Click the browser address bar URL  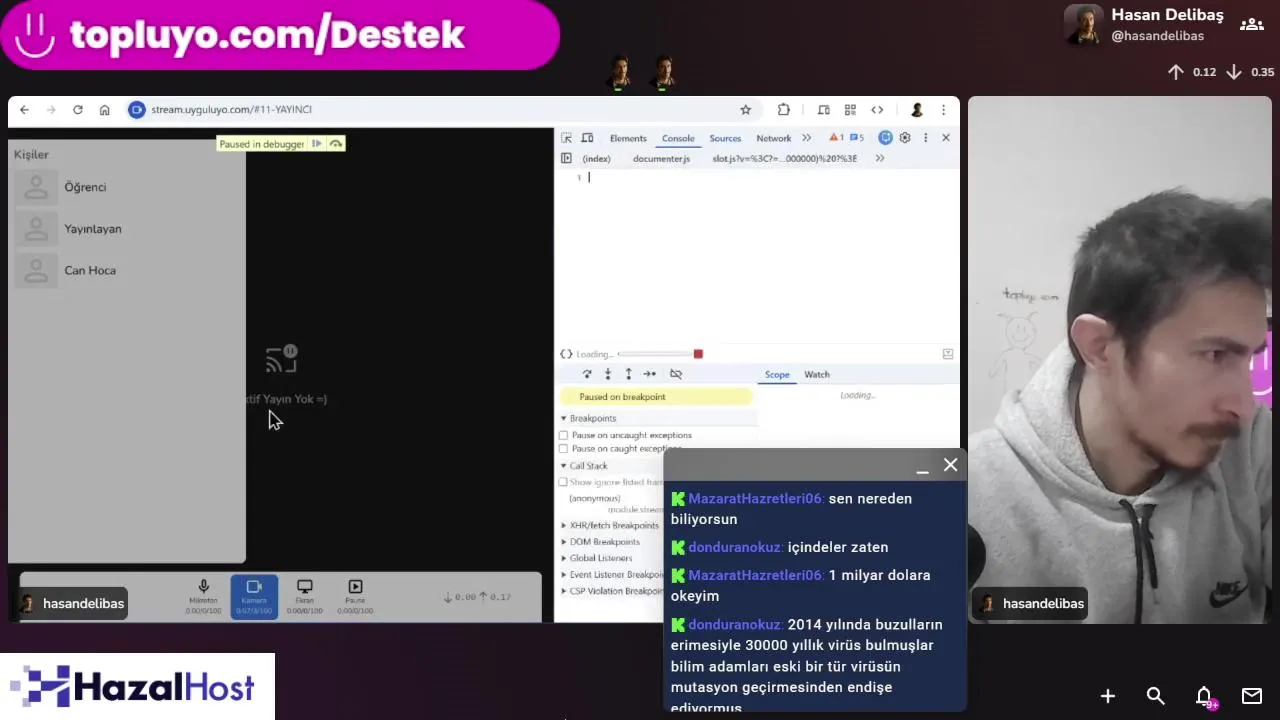click(x=231, y=110)
